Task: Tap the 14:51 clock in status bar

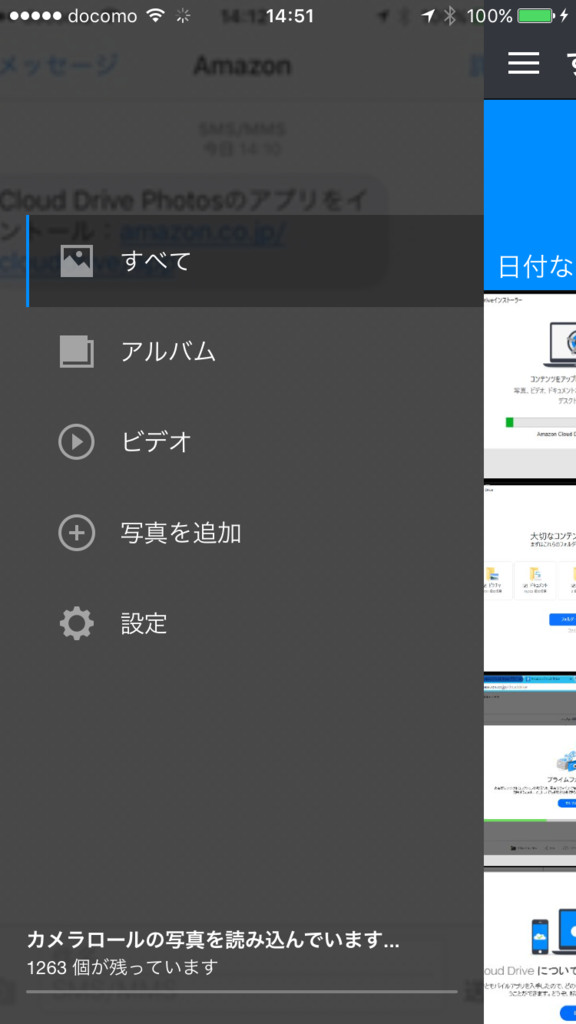Action: (x=290, y=16)
